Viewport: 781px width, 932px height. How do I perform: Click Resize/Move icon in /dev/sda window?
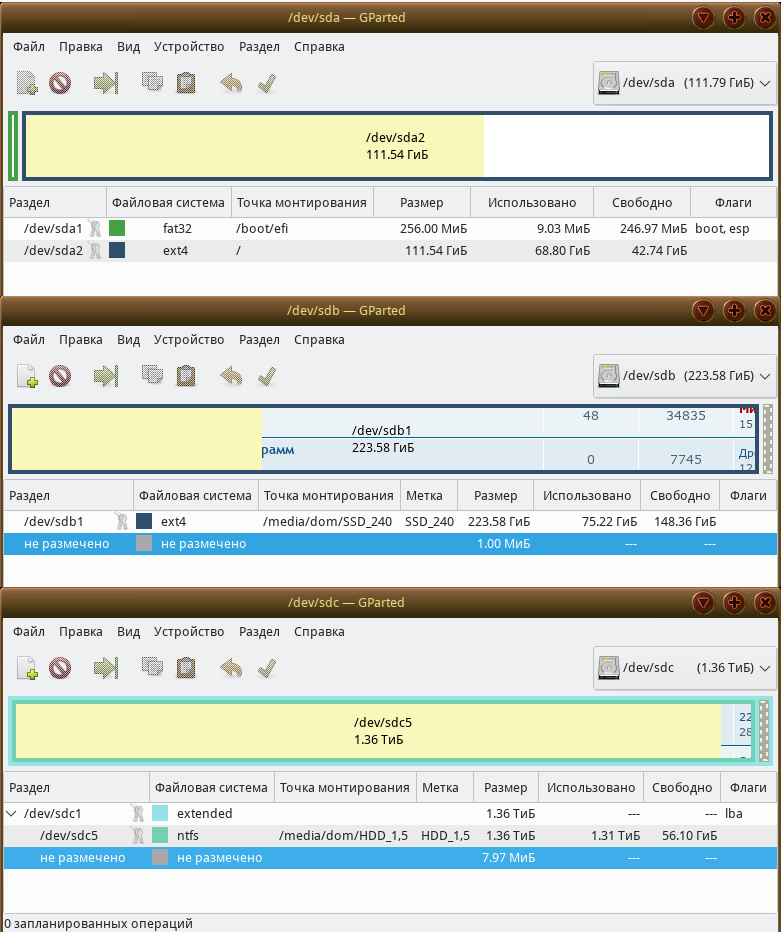(x=106, y=83)
